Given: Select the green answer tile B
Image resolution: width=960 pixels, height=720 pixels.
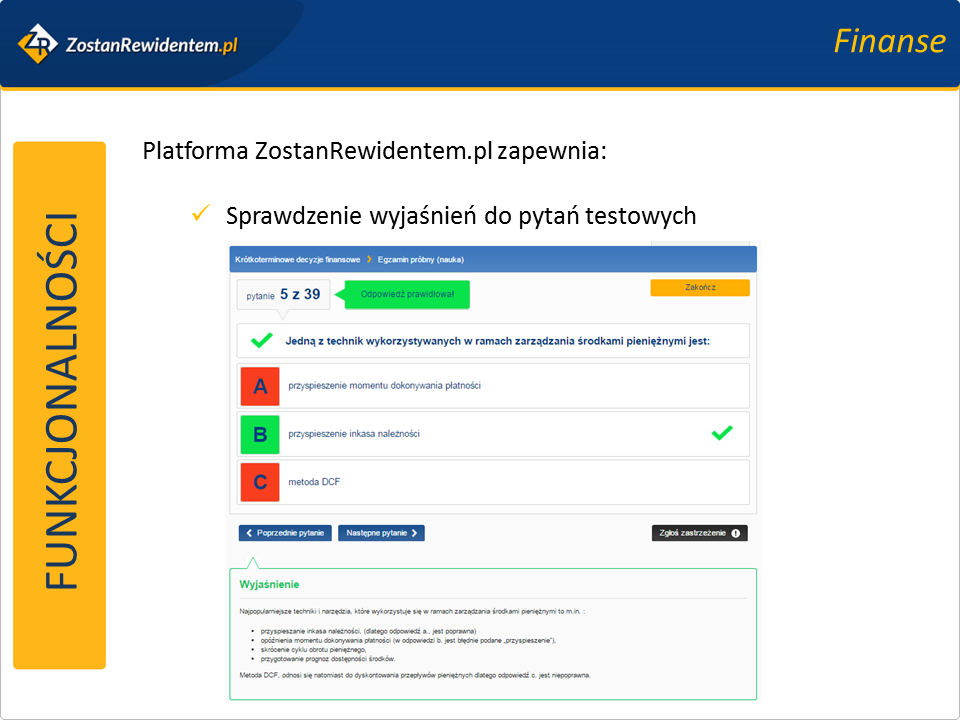Looking at the screenshot, I should 260,434.
